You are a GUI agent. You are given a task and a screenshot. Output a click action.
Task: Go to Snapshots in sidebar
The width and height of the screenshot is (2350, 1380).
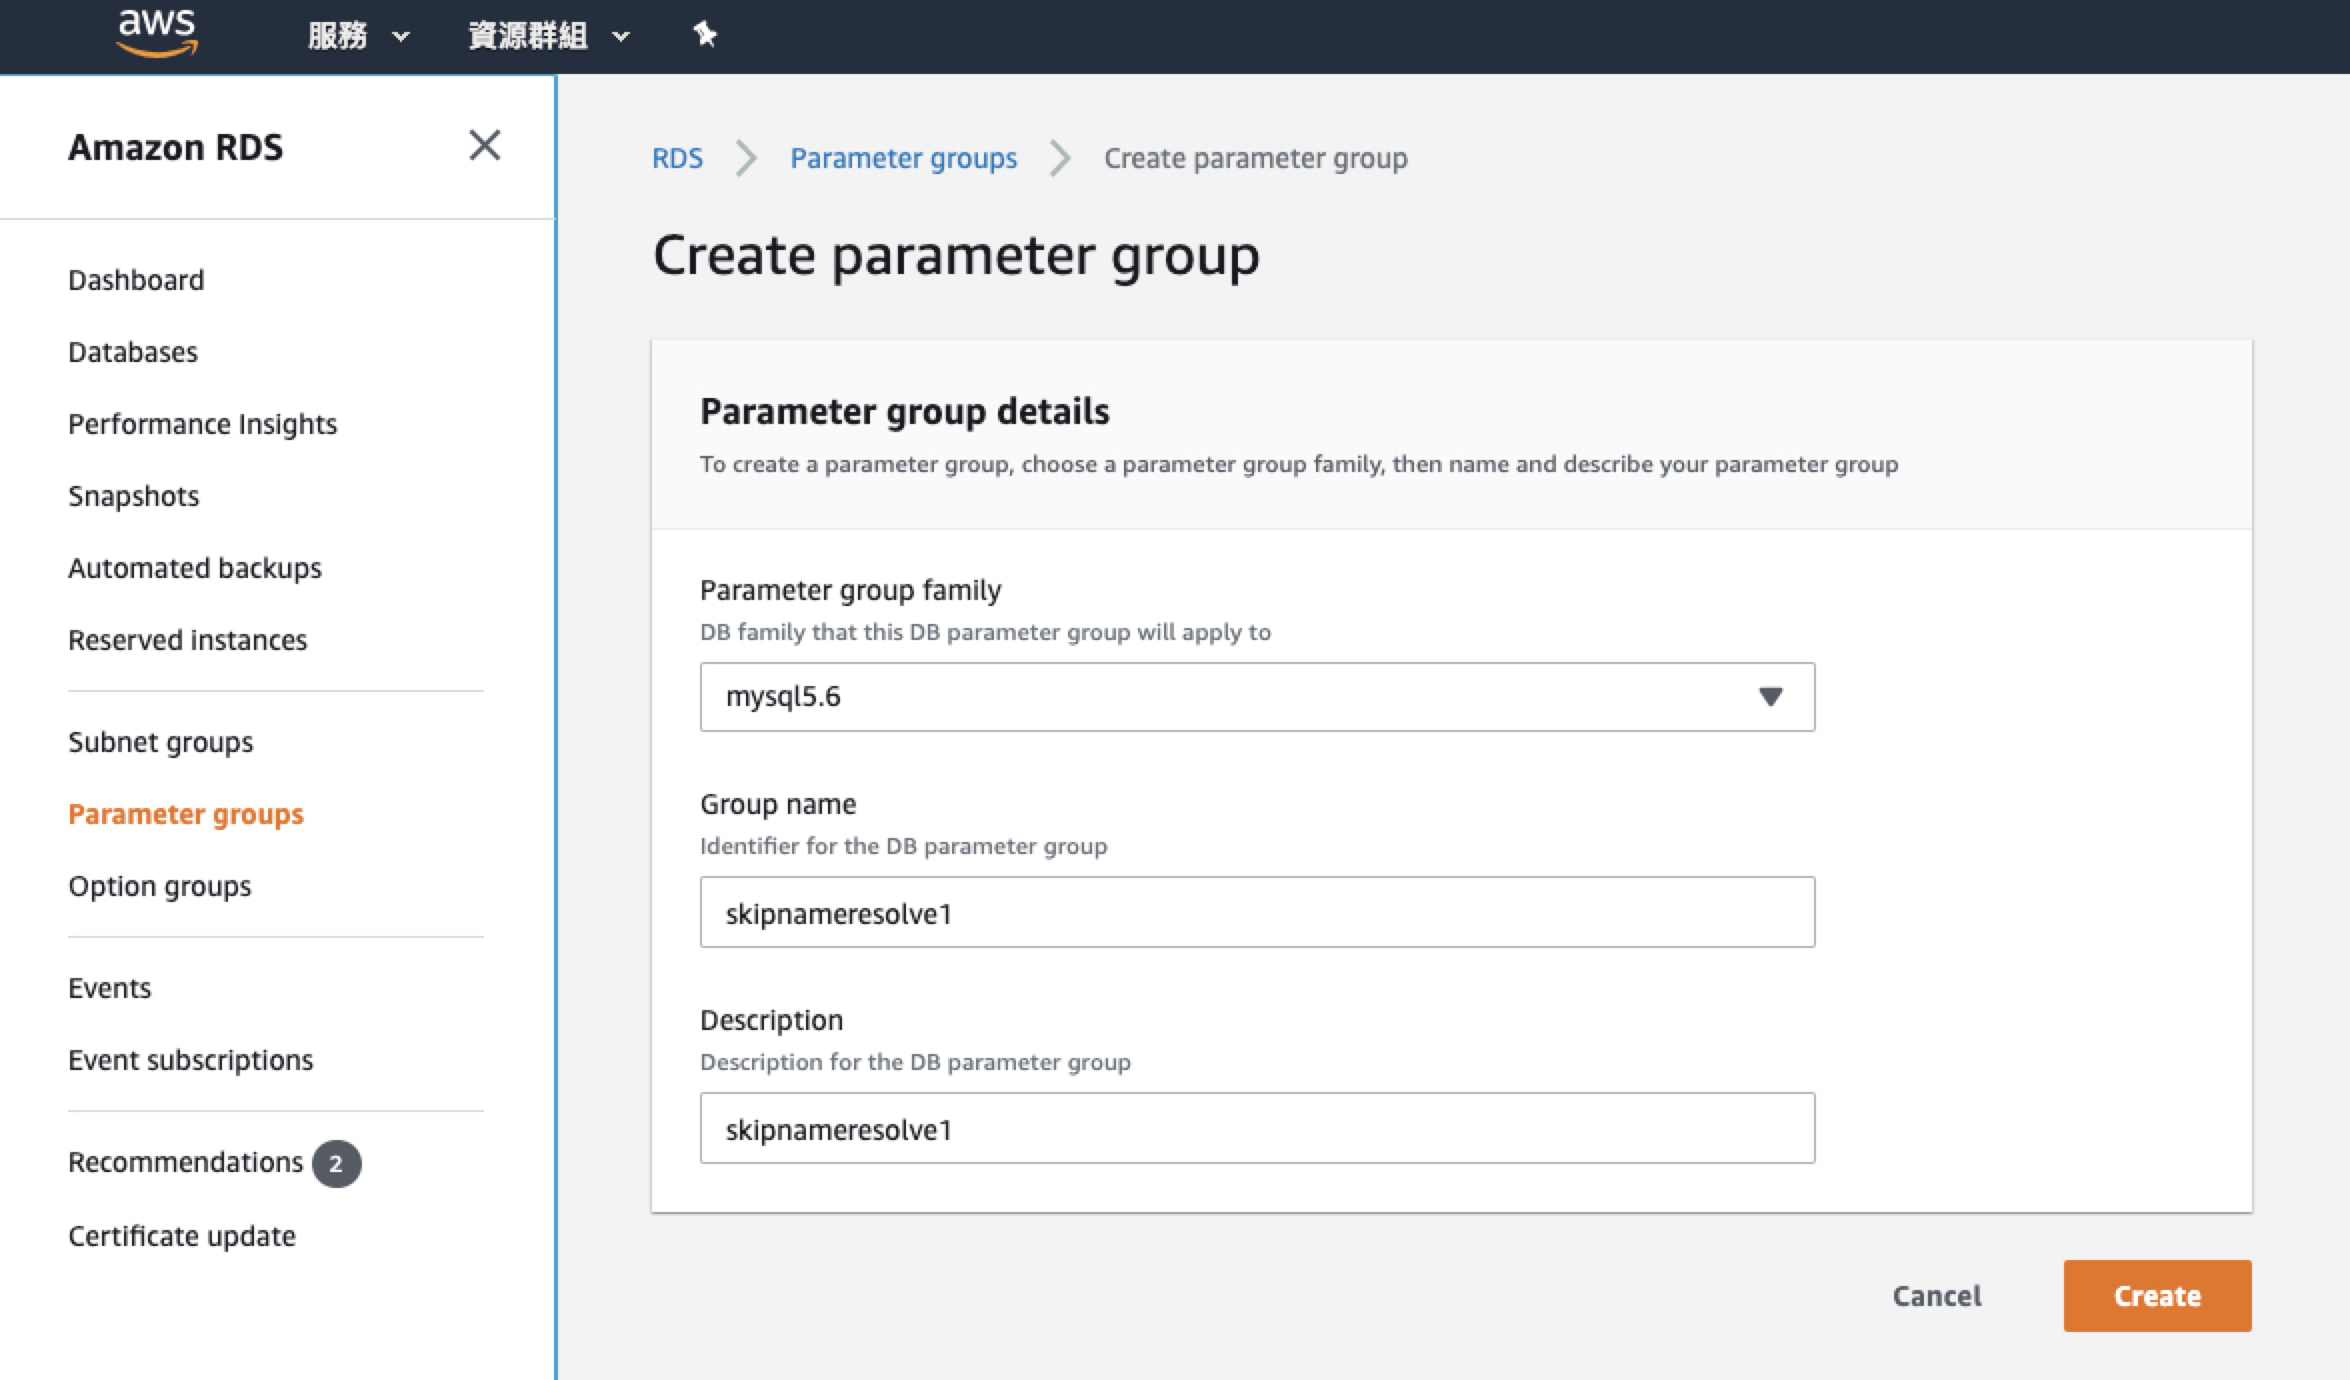tap(134, 496)
